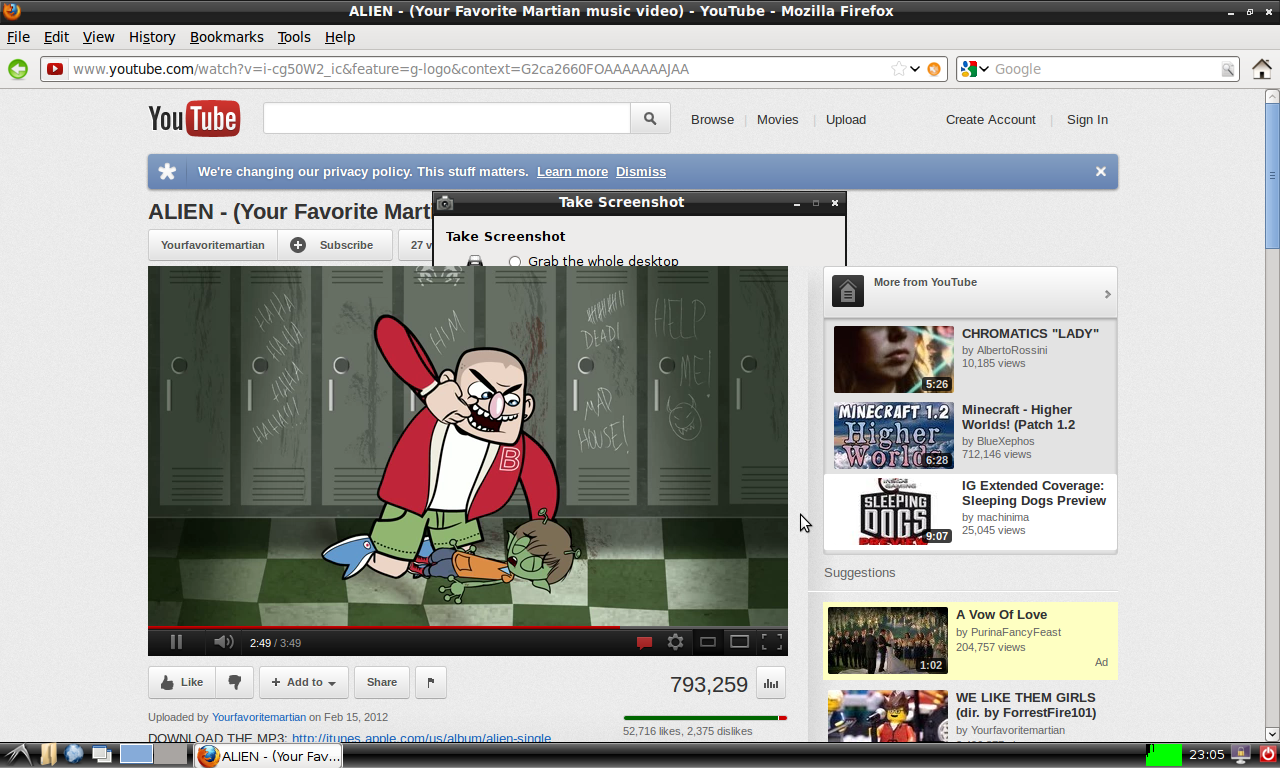
Task: Open the History menu
Action: pyautogui.click(x=152, y=37)
